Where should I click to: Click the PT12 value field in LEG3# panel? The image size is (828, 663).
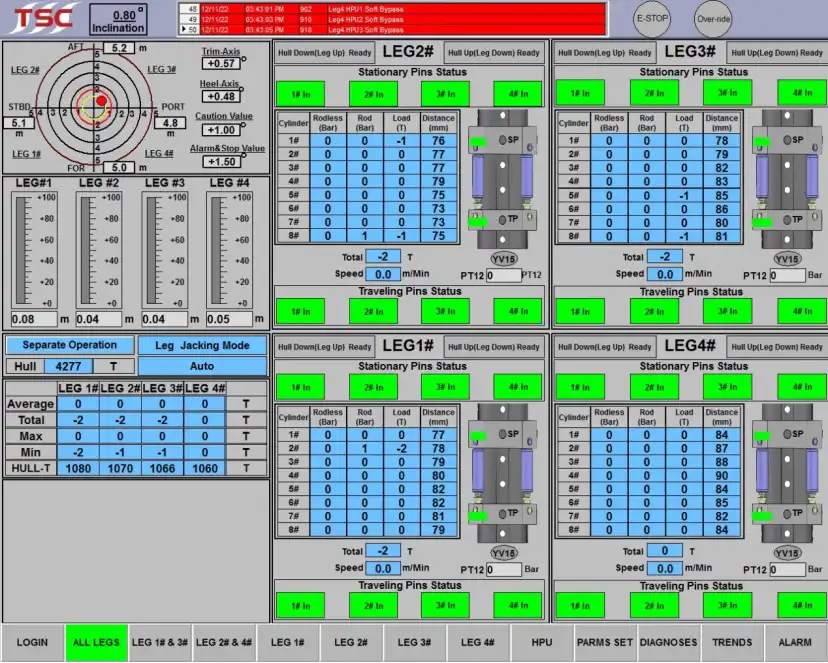[x=788, y=275]
